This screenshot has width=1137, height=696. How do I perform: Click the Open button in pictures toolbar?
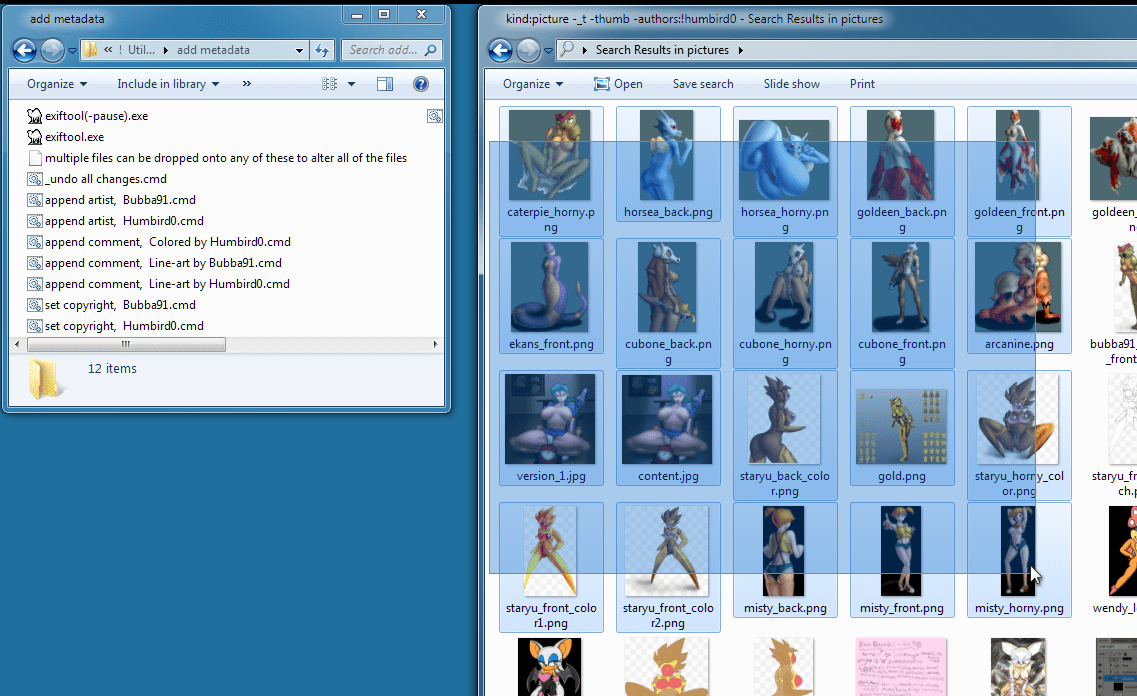click(x=618, y=84)
